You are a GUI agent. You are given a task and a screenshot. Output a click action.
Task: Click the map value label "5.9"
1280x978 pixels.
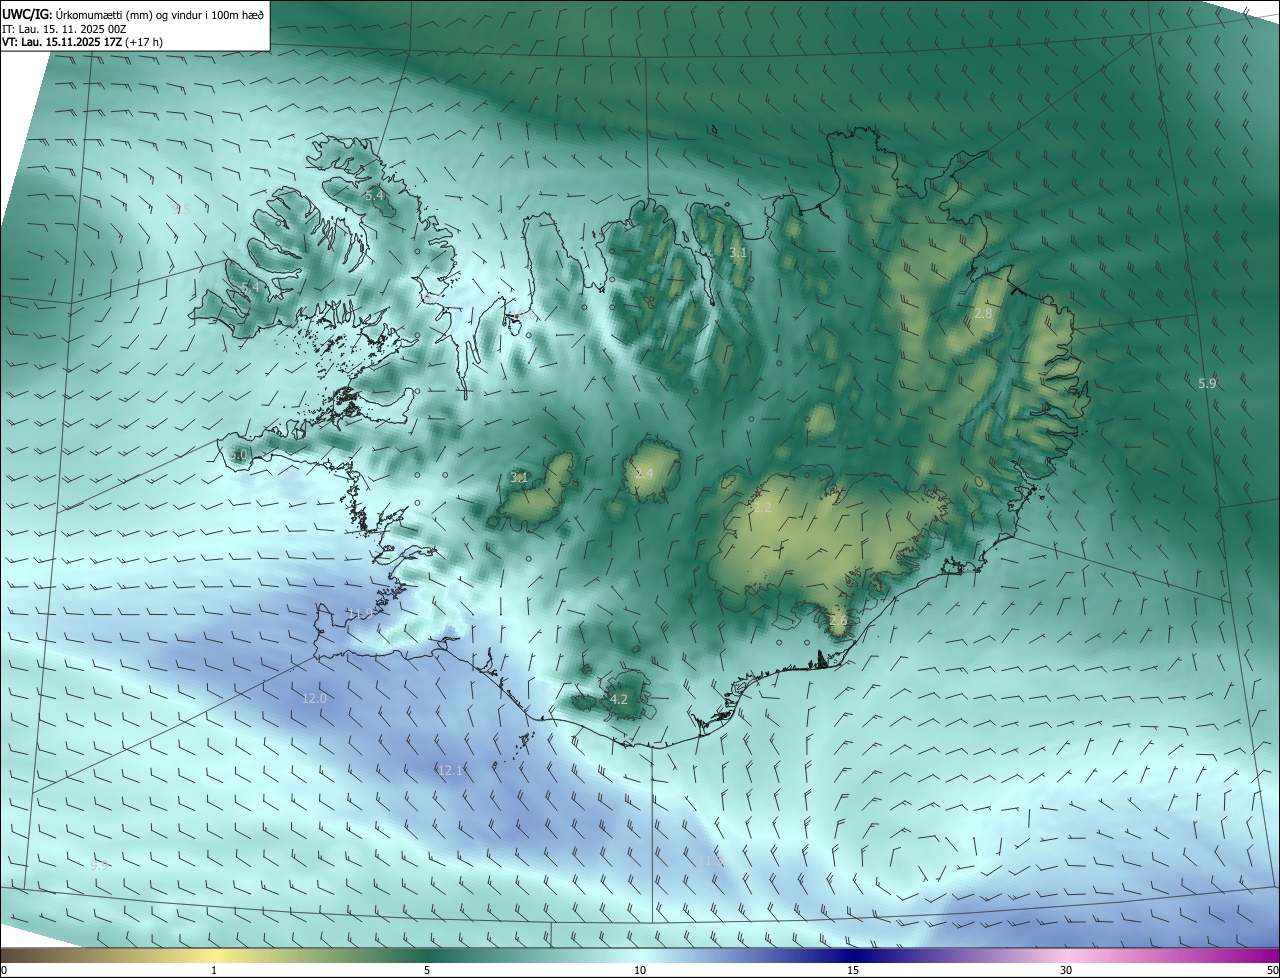coord(1207,383)
